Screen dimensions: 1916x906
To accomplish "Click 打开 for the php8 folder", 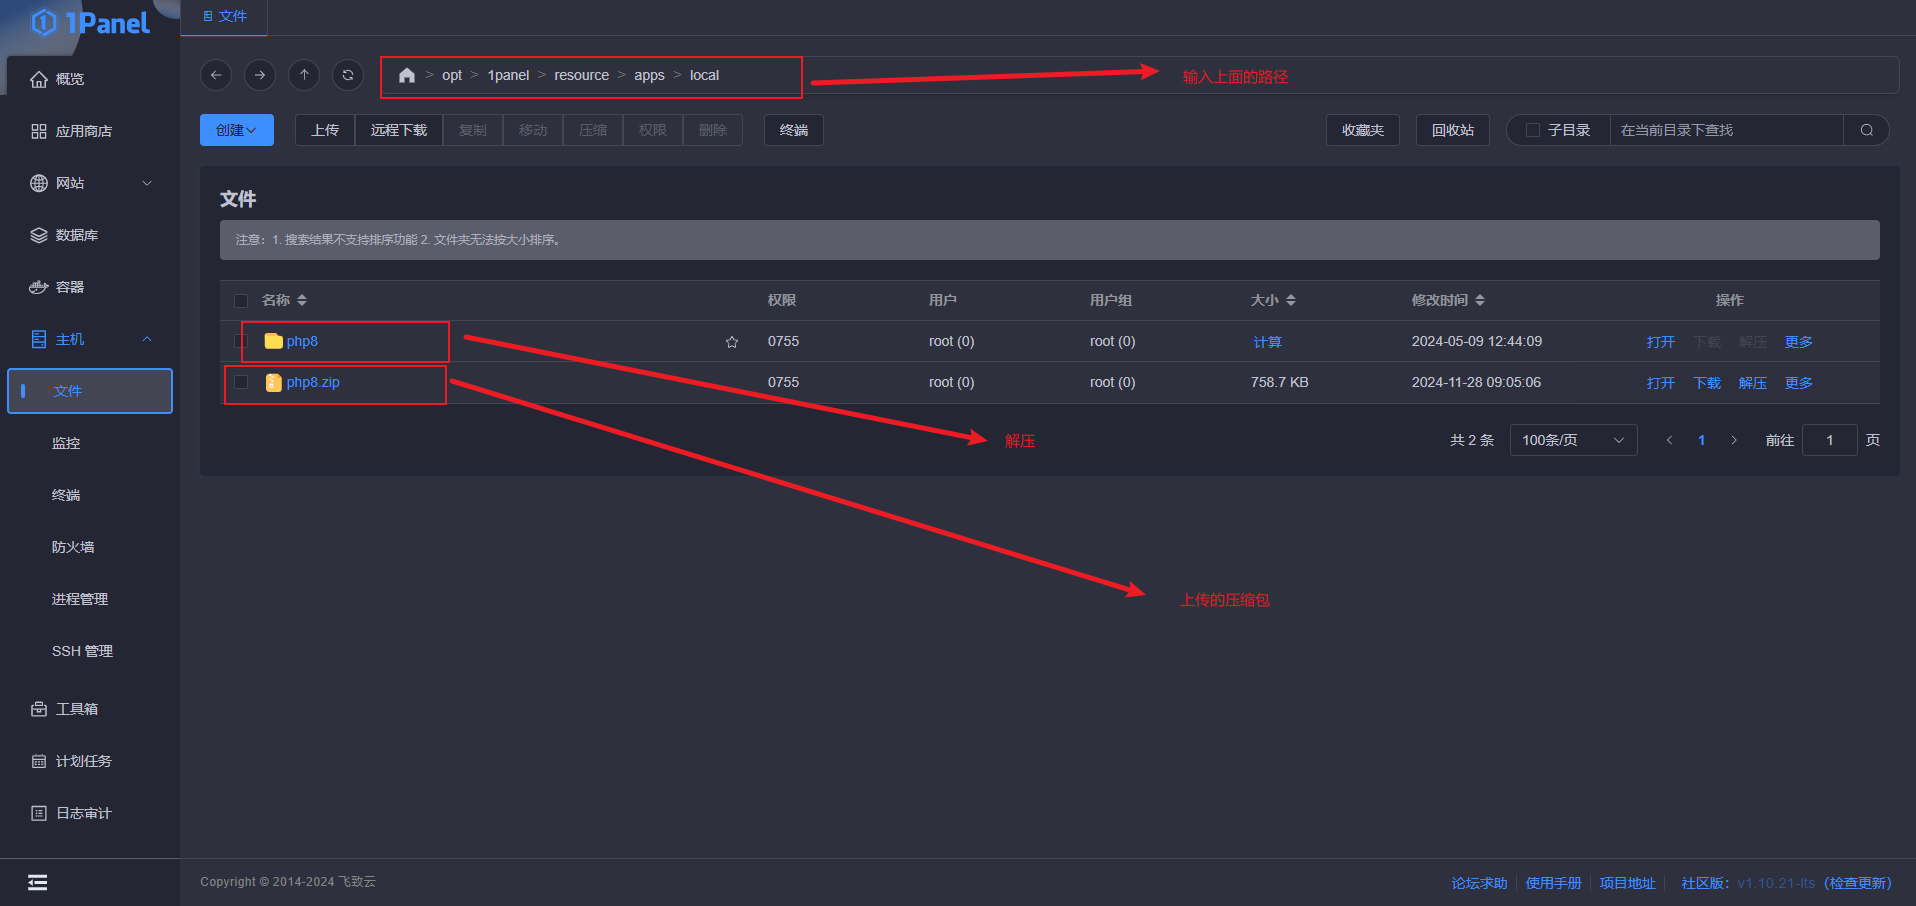I will pos(1660,342).
